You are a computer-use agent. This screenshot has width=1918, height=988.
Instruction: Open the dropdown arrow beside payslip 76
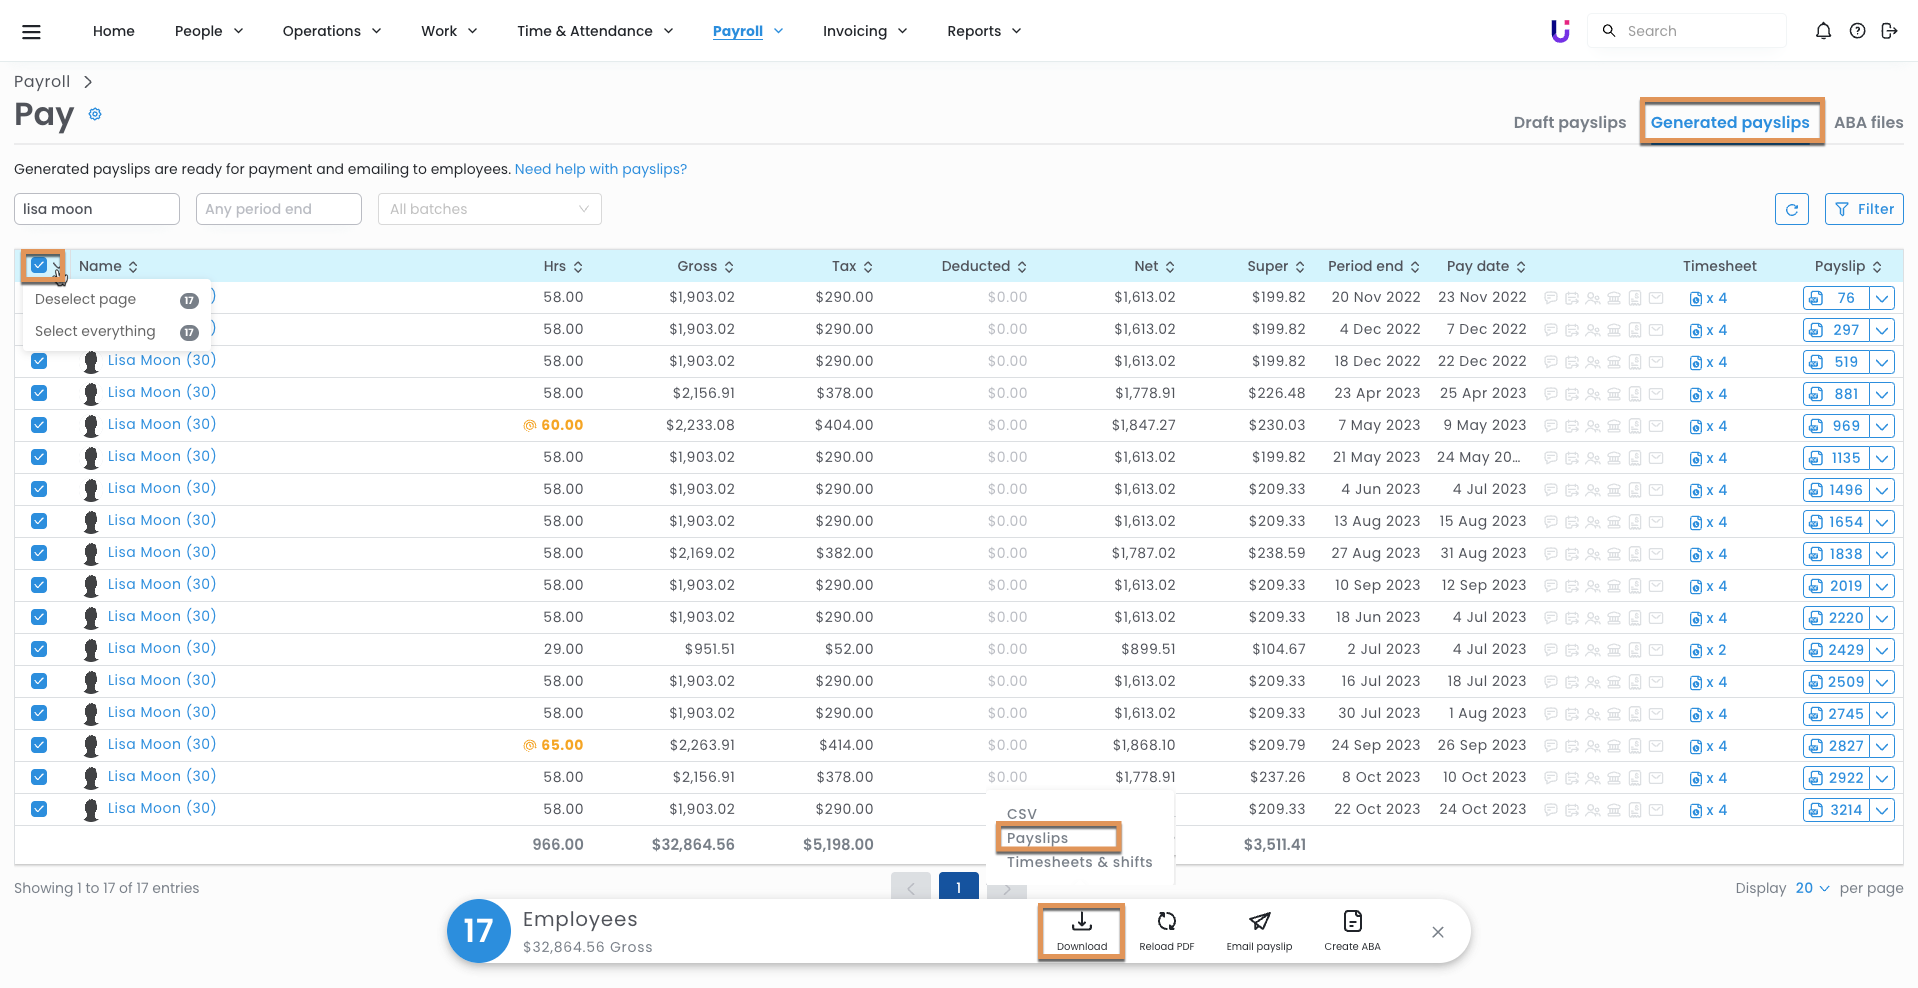point(1882,298)
